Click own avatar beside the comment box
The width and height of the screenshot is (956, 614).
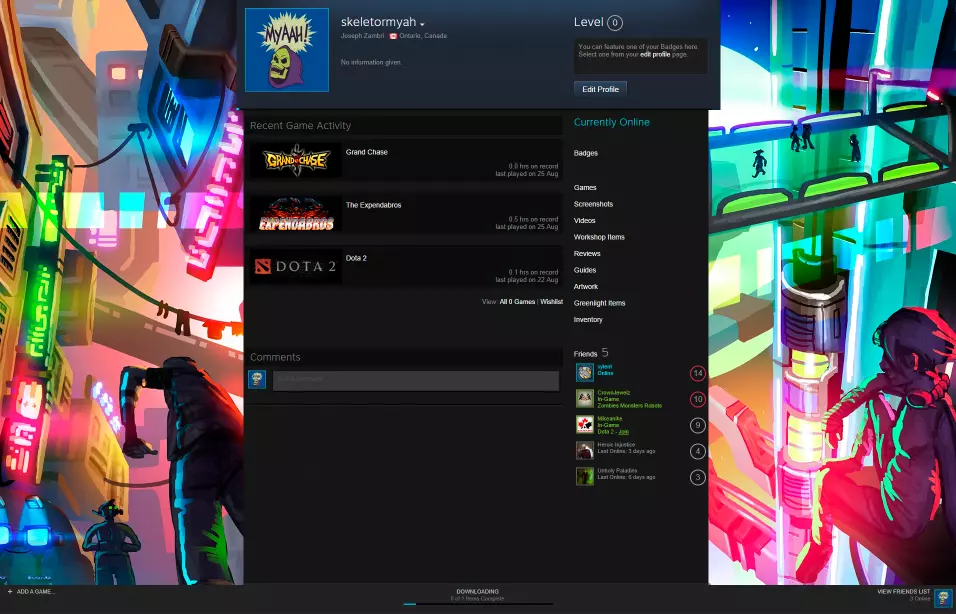(x=257, y=379)
